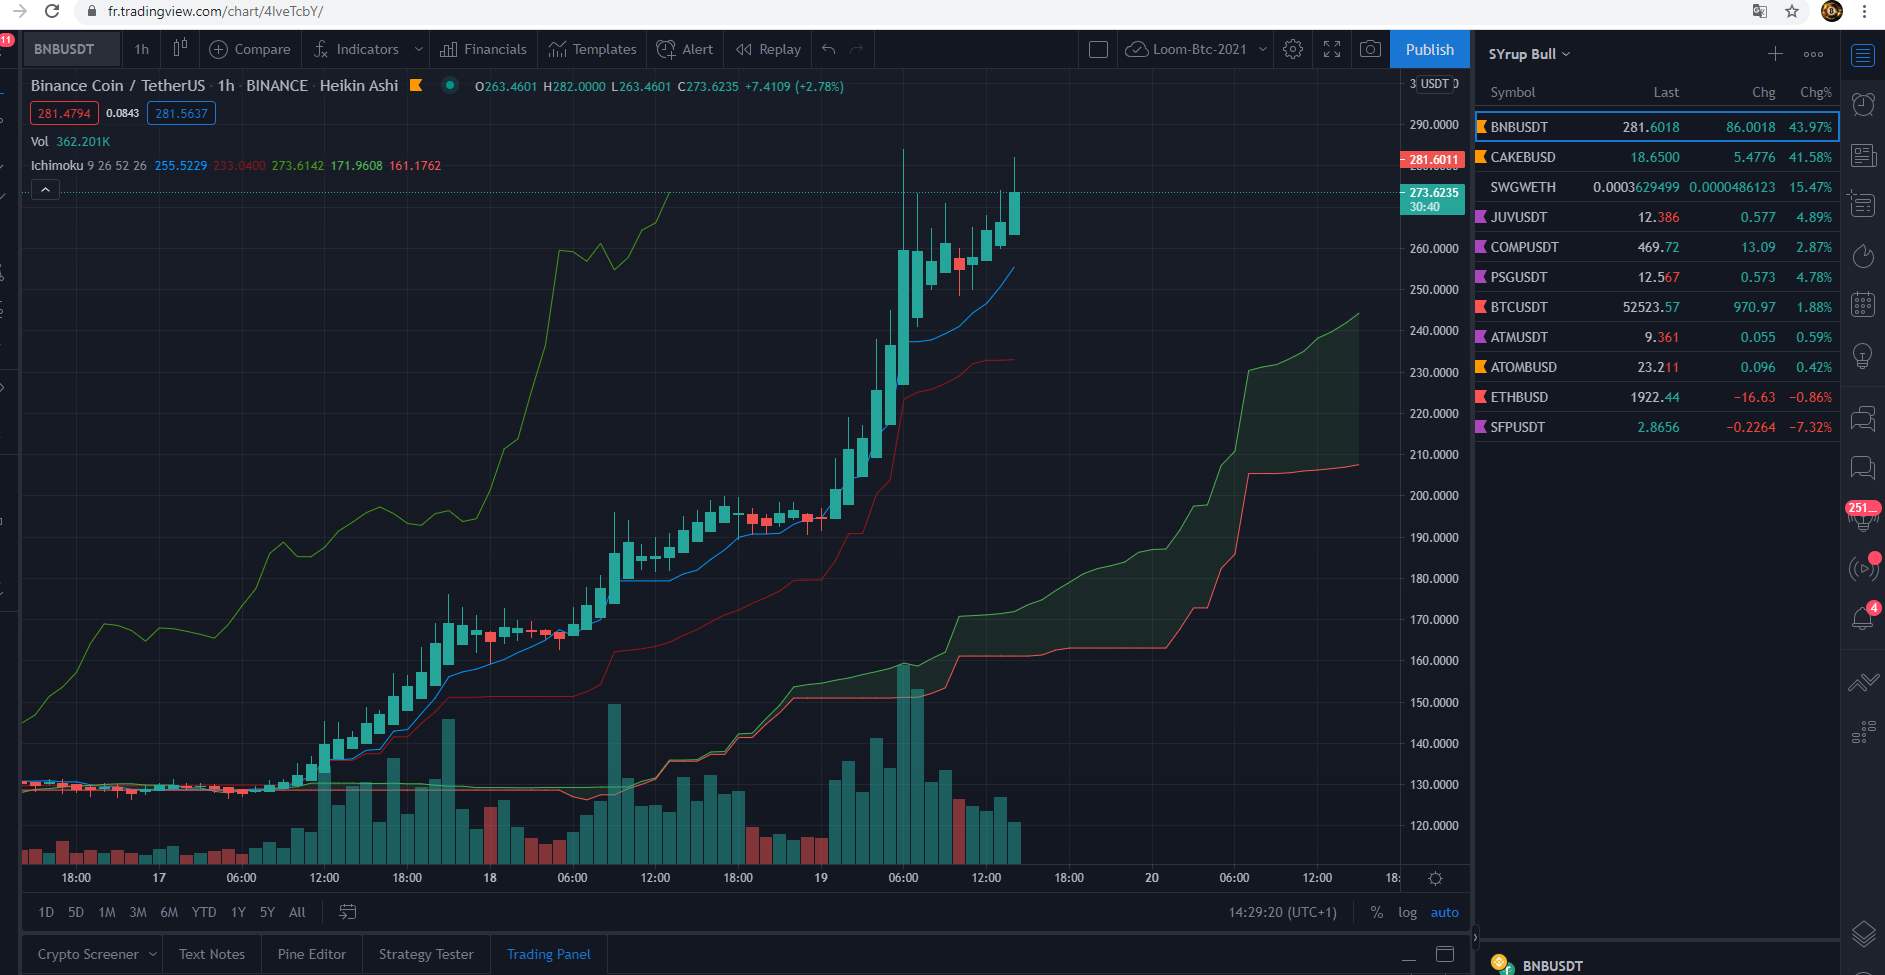This screenshot has height=975, width=1885.
Task: Open the Financials menu
Action: (484, 49)
